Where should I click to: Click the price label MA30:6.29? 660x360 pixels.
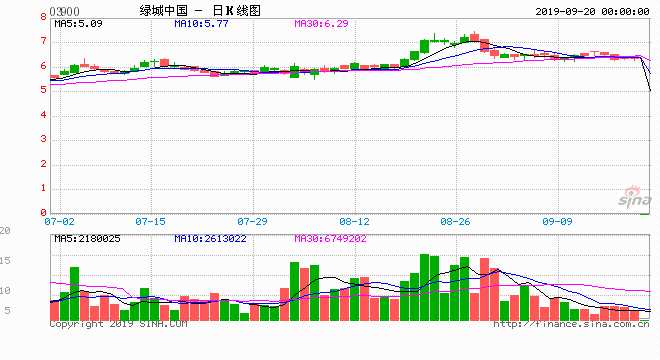coord(322,24)
